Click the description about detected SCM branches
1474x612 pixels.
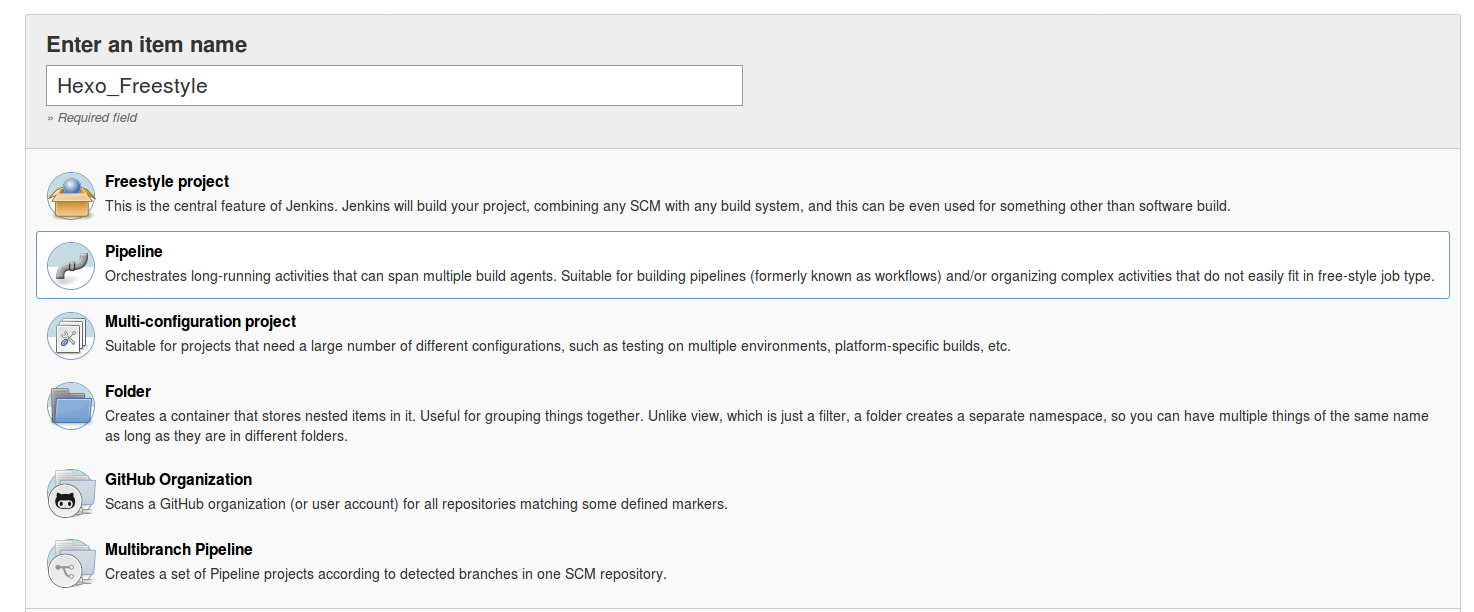click(x=385, y=574)
